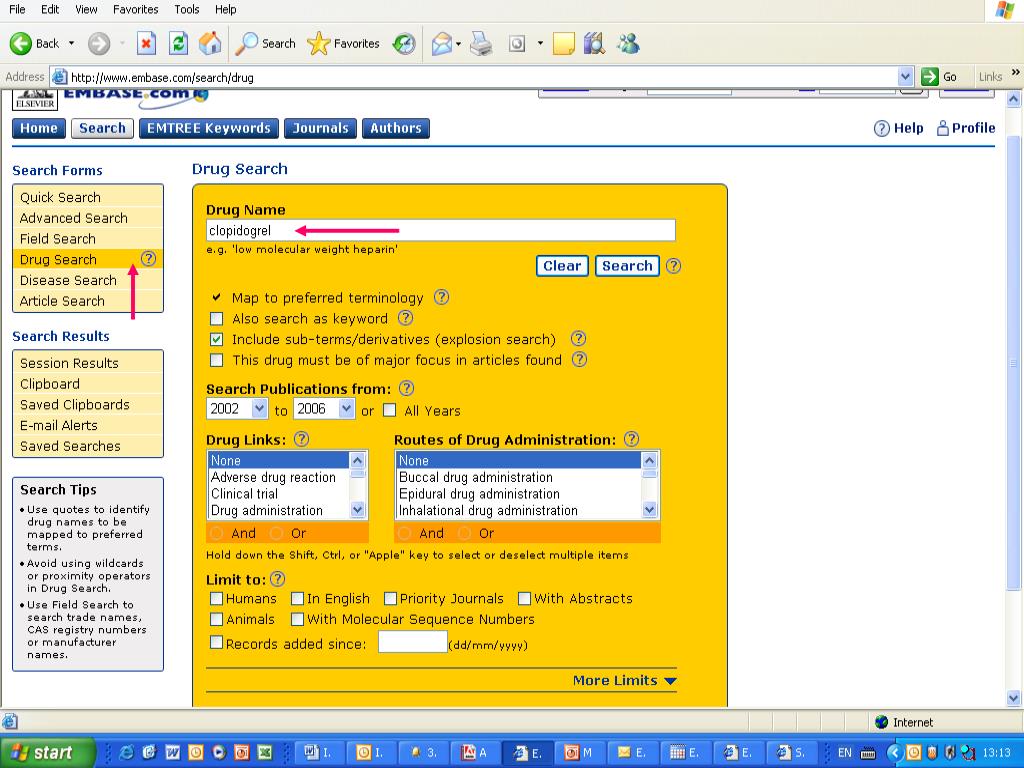Open the Profile link
This screenshot has height=768, width=1024.
click(966, 128)
